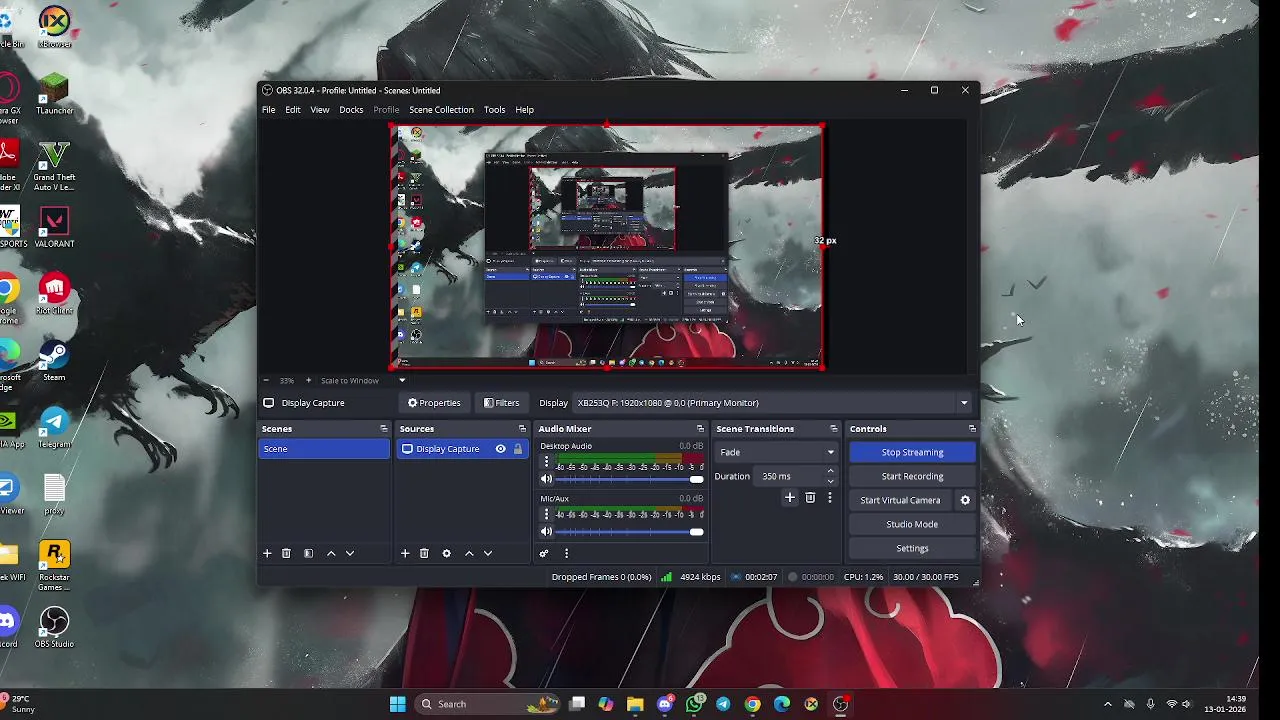
Task: Toggle the Display Capture lock
Action: (x=517, y=449)
